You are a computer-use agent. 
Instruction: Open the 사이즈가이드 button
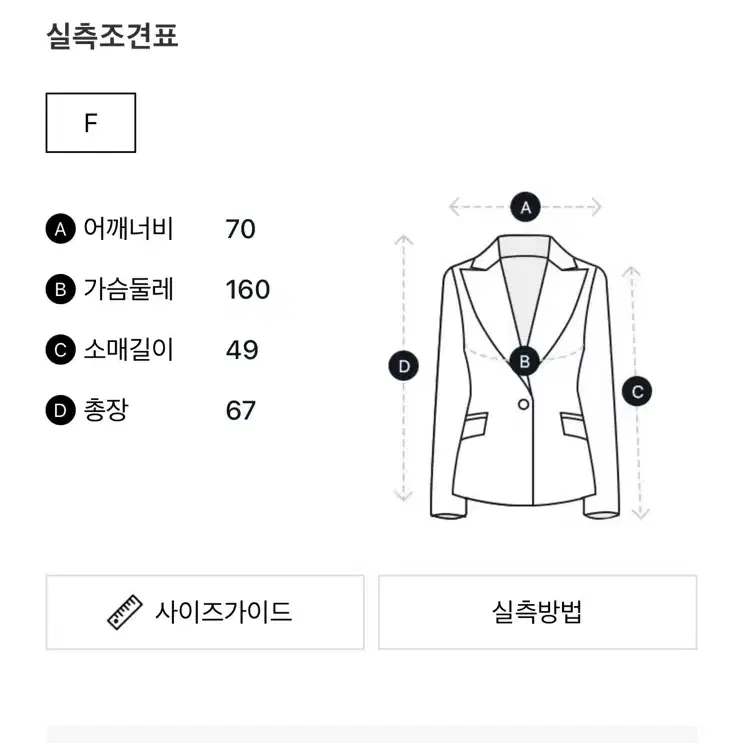205,612
